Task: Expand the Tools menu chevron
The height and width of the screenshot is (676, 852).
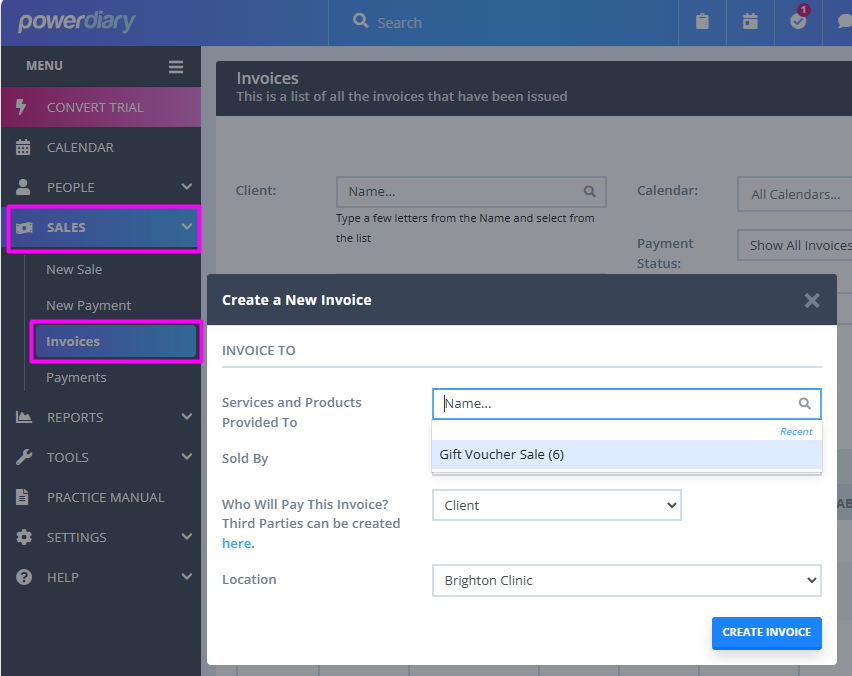Action: pyautogui.click(x=186, y=456)
